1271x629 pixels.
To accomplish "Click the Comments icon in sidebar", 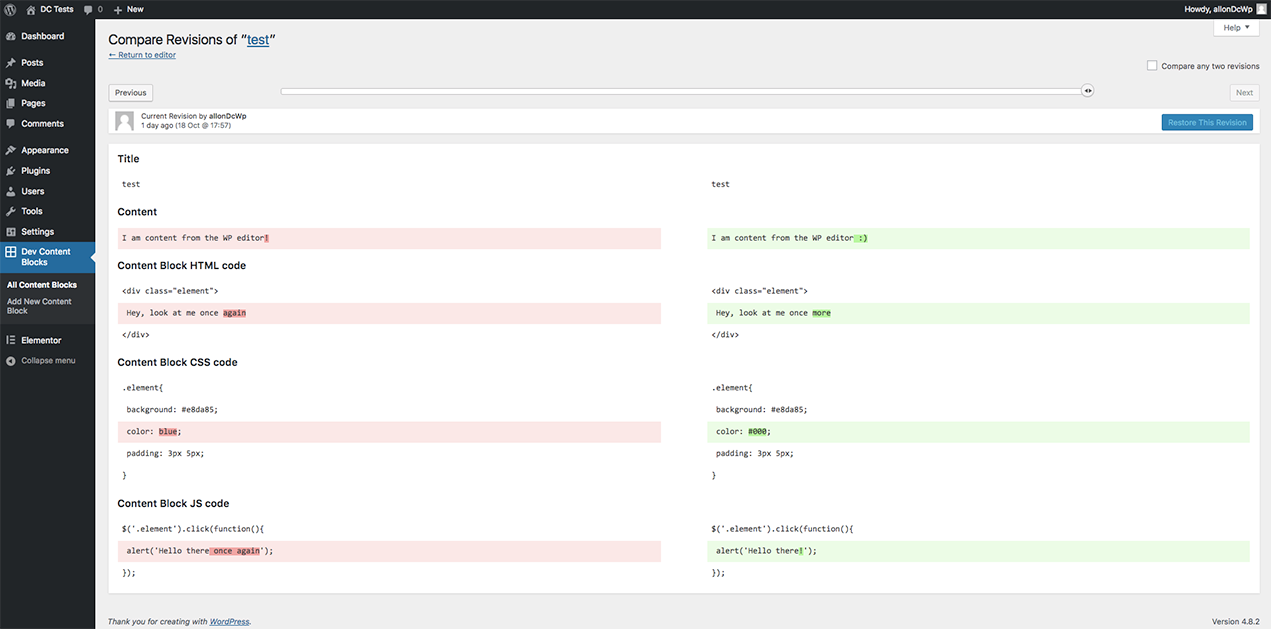I will coord(10,124).
